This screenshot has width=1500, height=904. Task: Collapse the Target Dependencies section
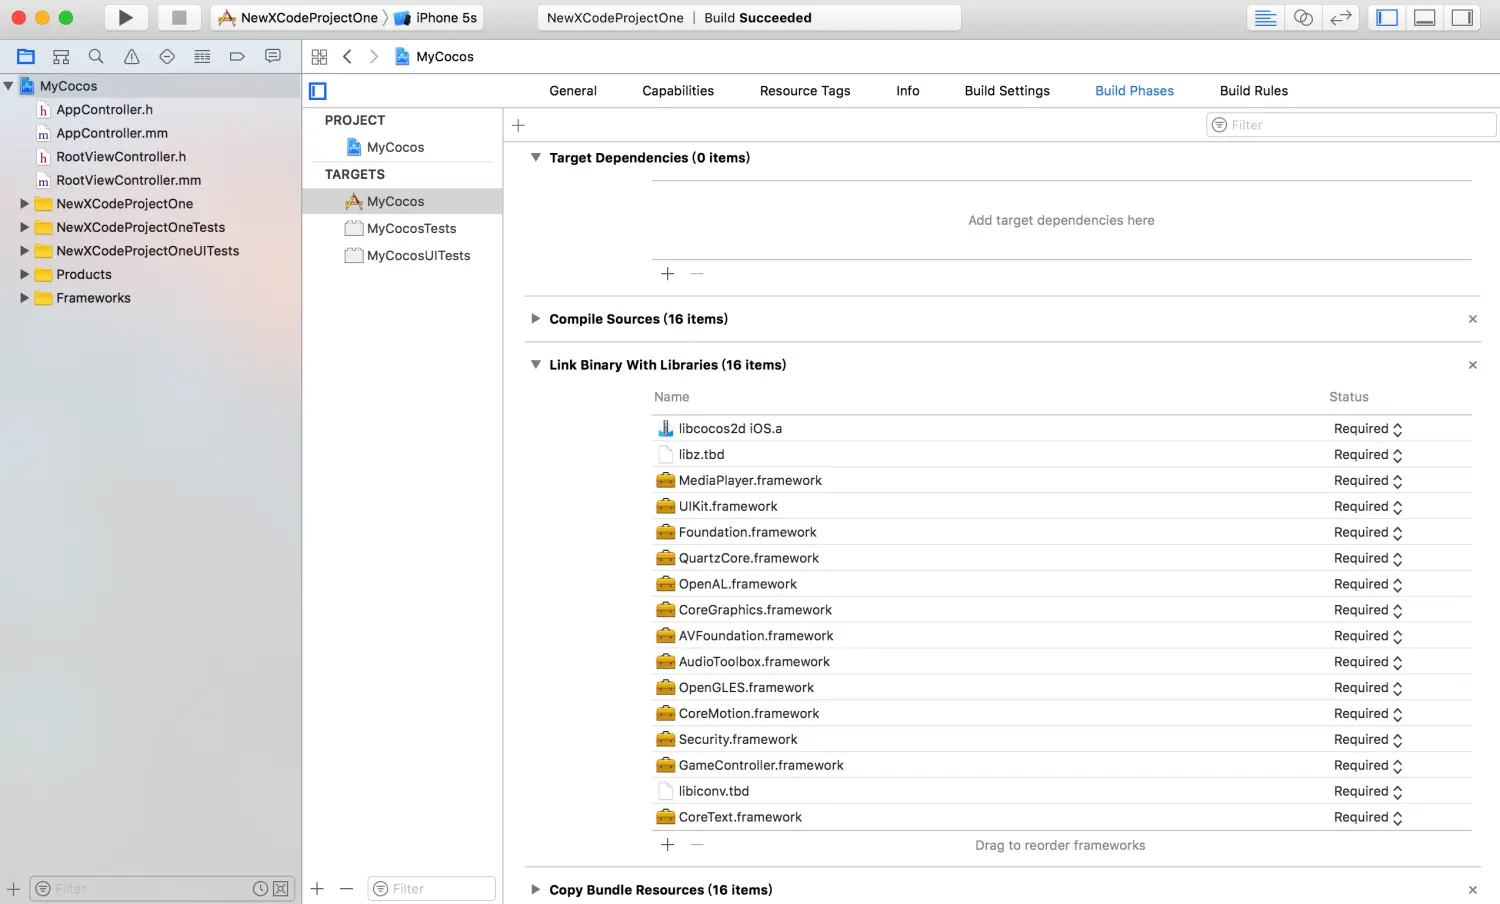pos(536,158)
